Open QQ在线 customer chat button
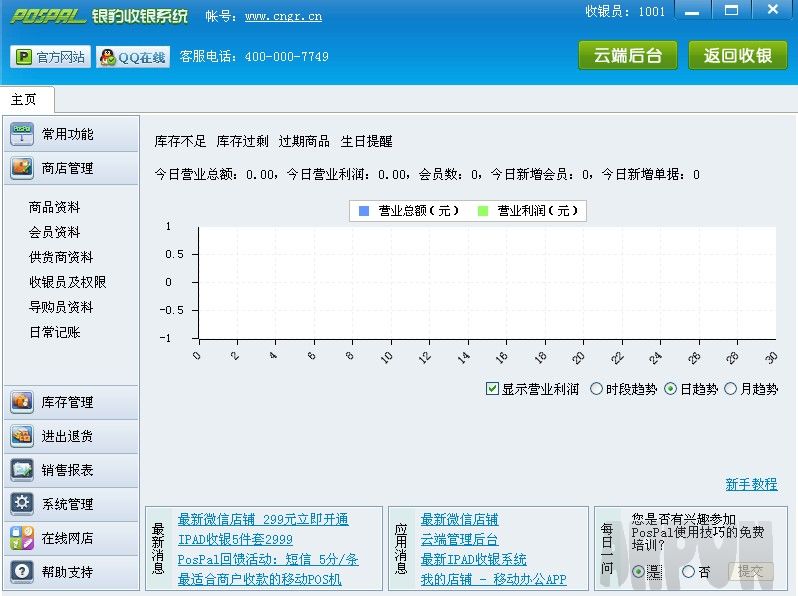Image resolution: width=798 pixels, height=596 pixels. (133, 57)
